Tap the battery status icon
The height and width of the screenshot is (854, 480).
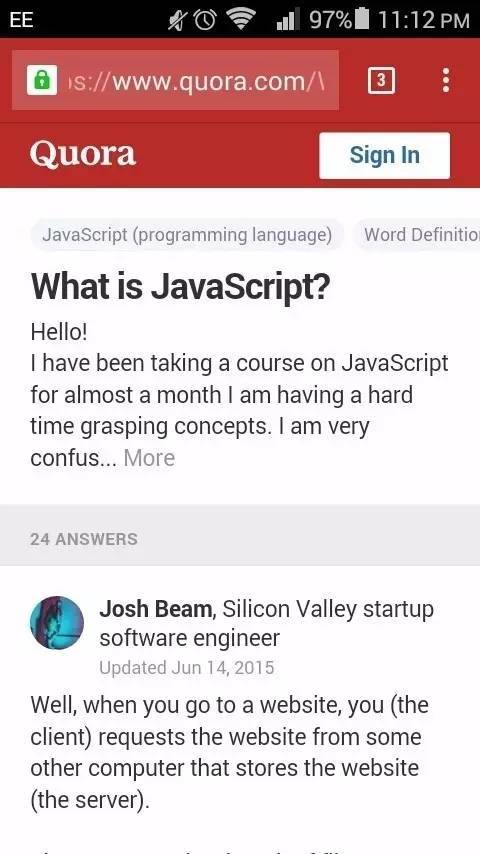tap(361, 20)
